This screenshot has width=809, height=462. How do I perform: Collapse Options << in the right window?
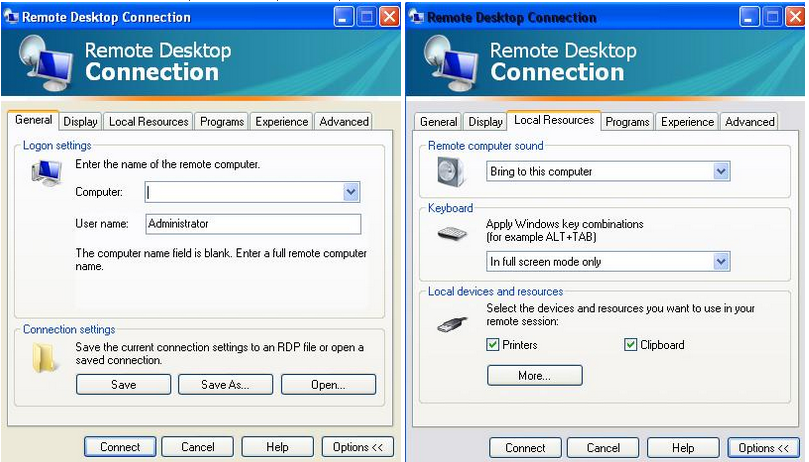click(764, 448)
